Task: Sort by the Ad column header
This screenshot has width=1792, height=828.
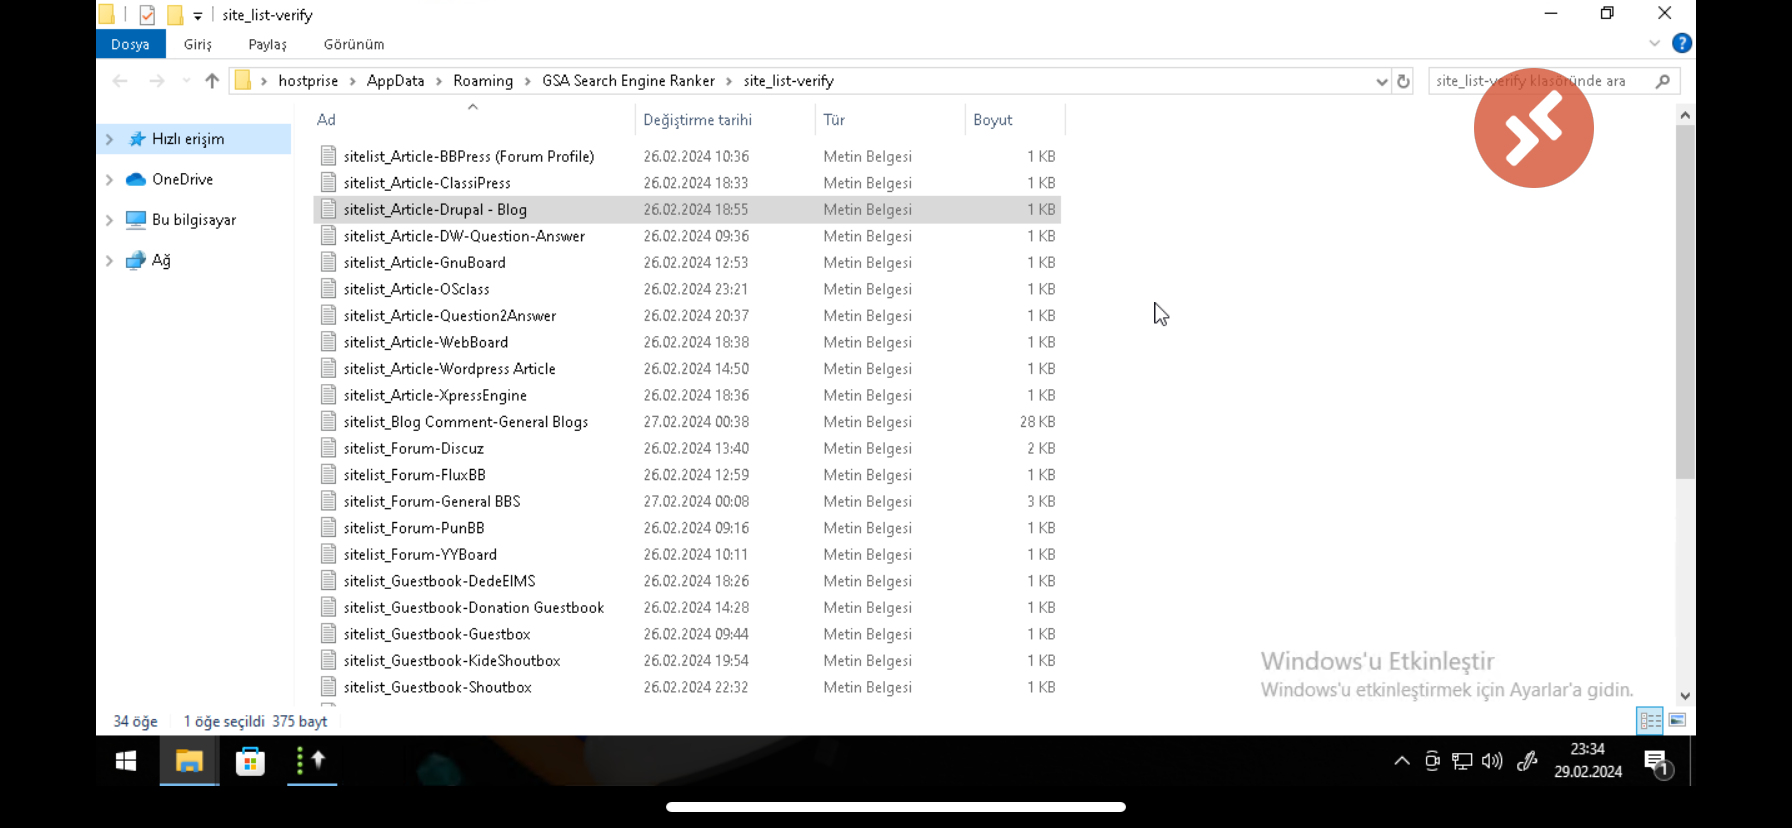Action: [x=326, y=120]
